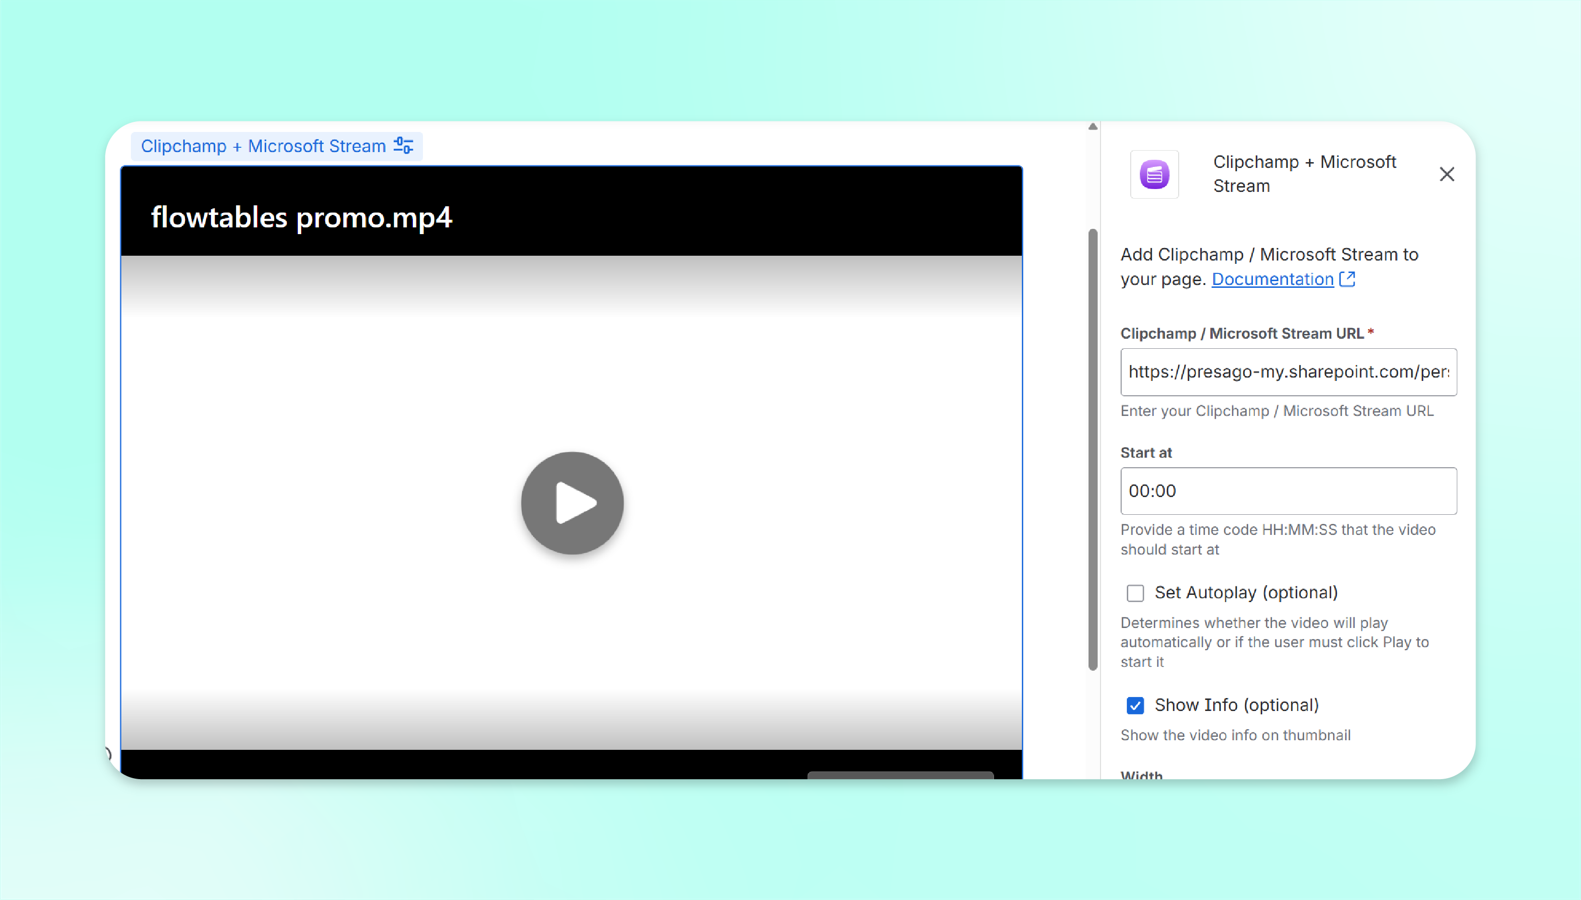
Task: Click the 'Determines whether the video will play' description
Action: coord(1275,642)
